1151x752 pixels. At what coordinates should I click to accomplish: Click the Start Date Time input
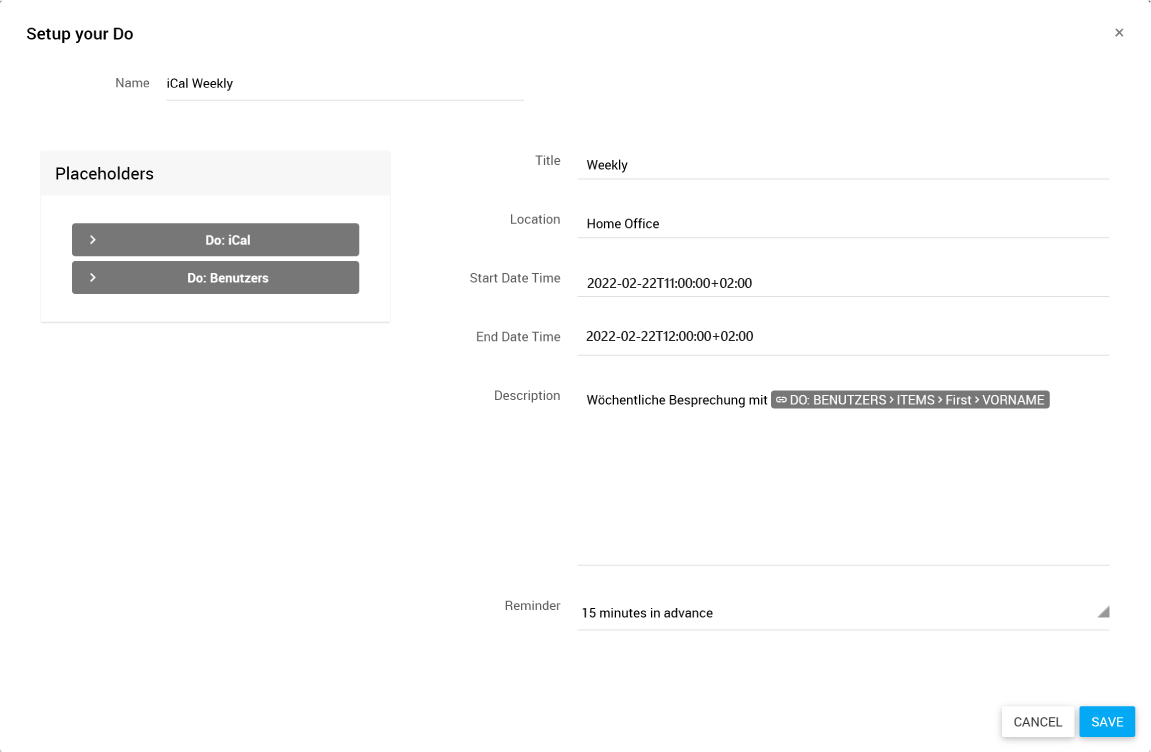point(842,283)
